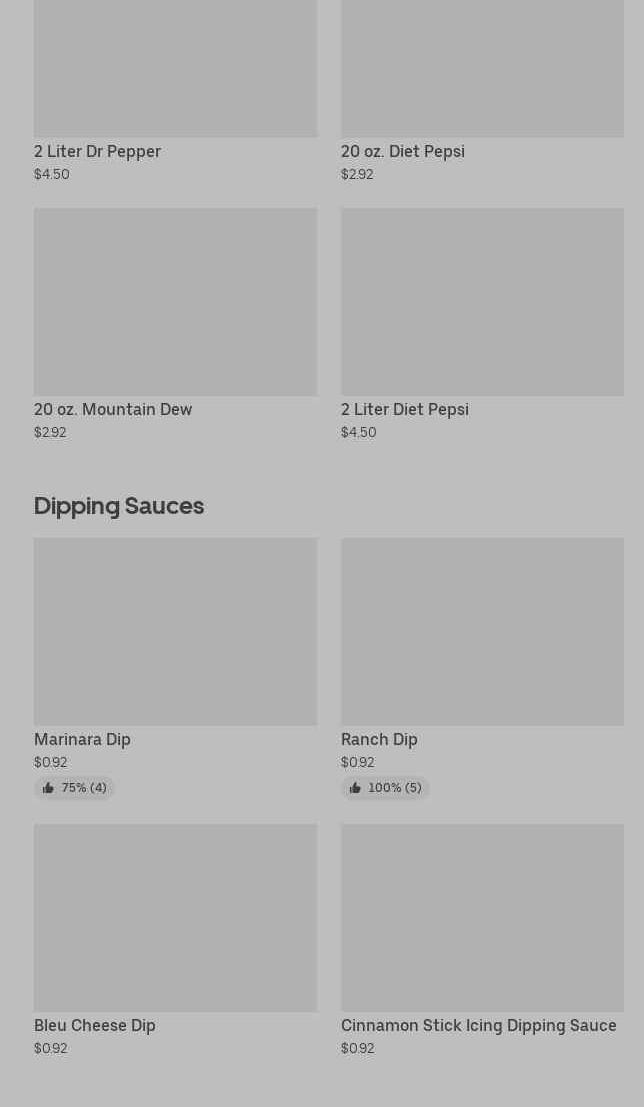
Task: Open the 2 Liter Diet Pepsi title
Action: pyautogui.click(x=404, y=410)
